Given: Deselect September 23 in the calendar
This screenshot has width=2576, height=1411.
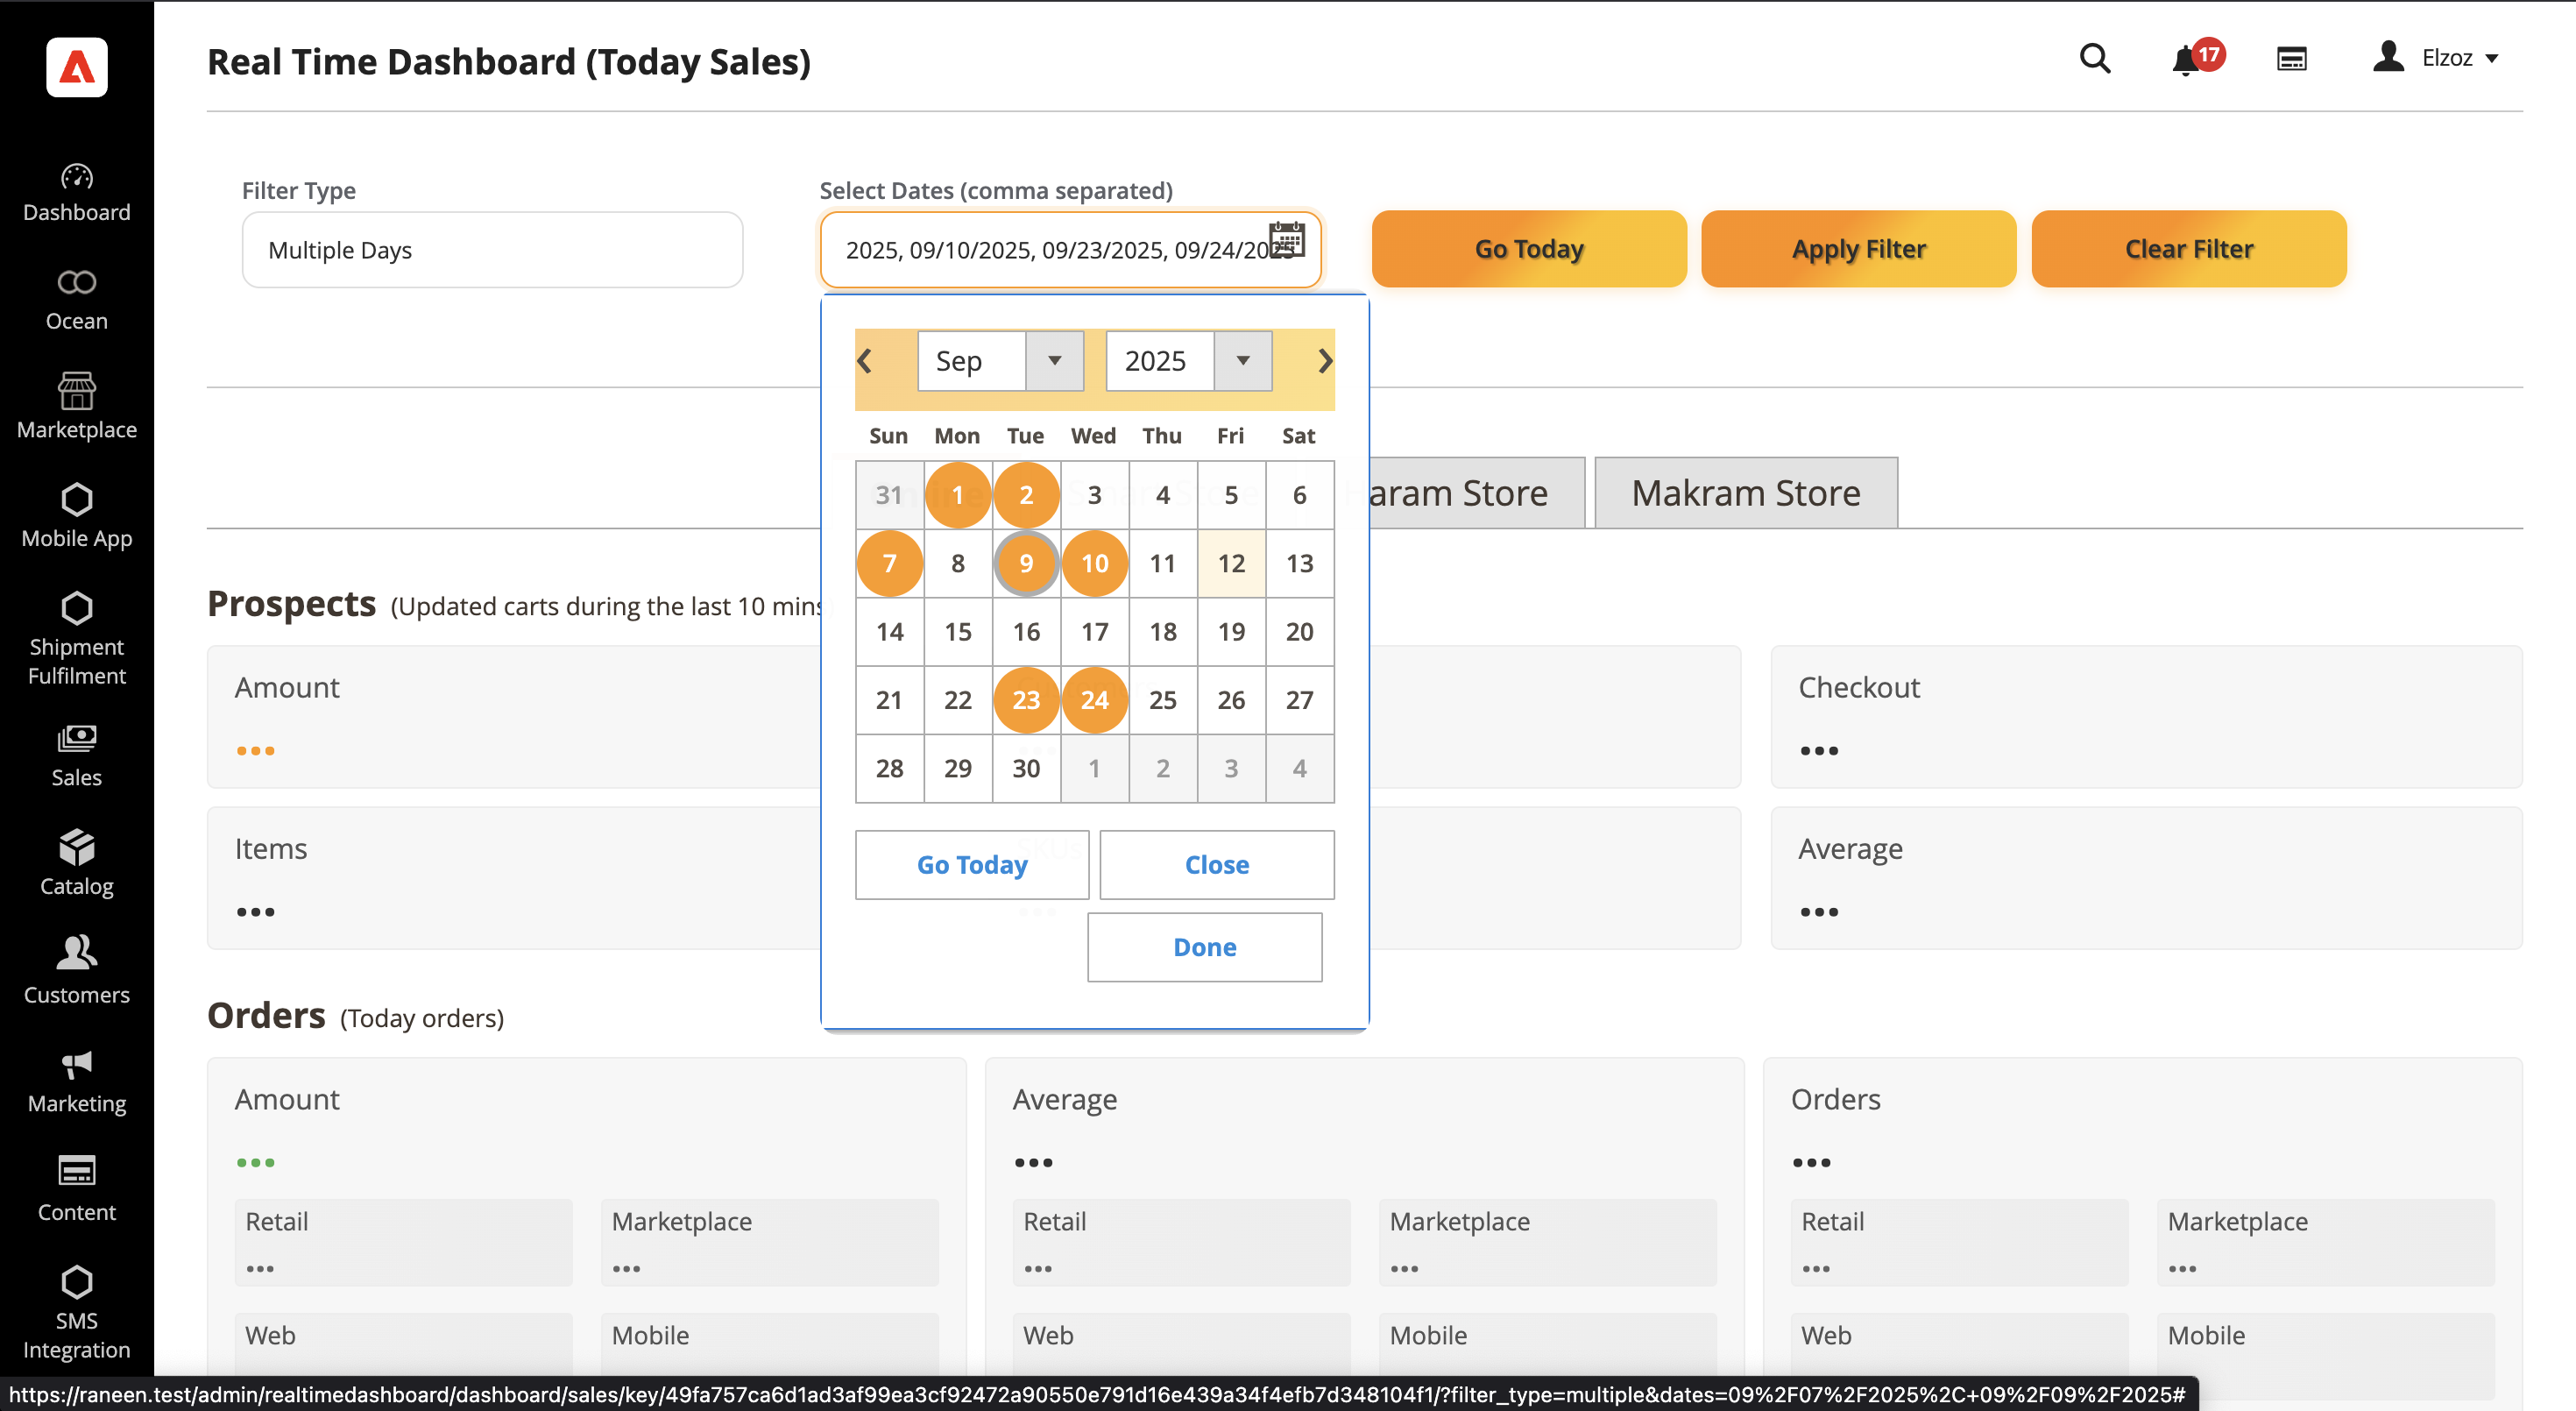Looking at the screenshot, I should pos(1026,700).
